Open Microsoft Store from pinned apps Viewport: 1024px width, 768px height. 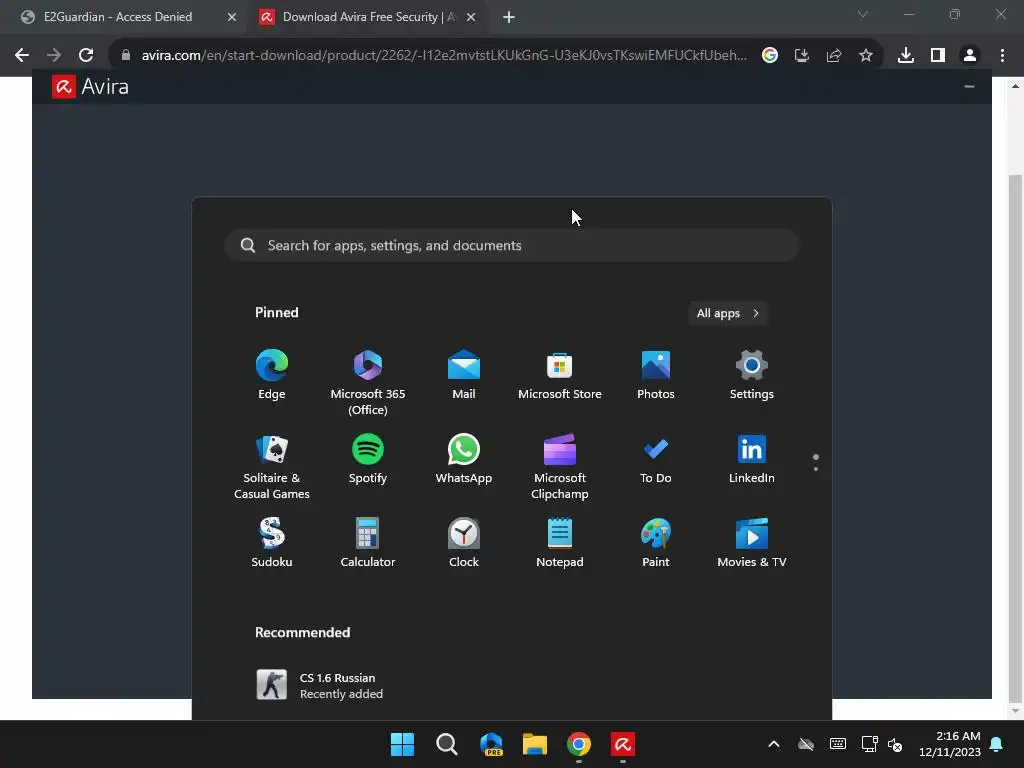click(560, 375)
